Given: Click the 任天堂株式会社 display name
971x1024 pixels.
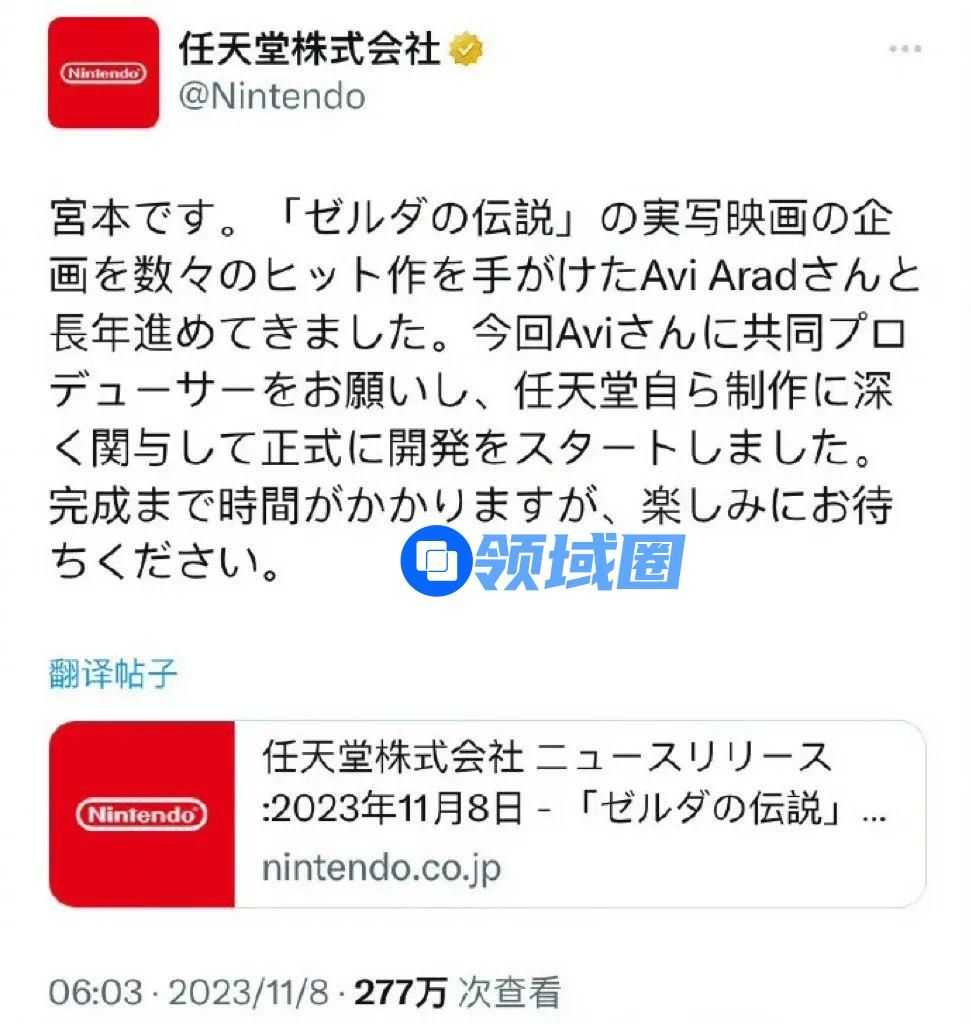Looking at the screenshot, I should pyautogui.click(x=310, y=49).
